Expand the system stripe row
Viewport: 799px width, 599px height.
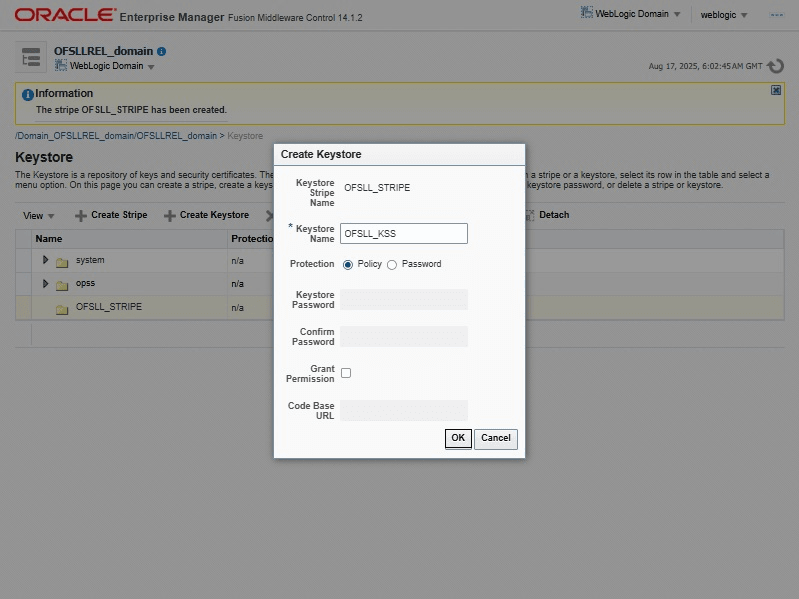[x=45, y=260]
